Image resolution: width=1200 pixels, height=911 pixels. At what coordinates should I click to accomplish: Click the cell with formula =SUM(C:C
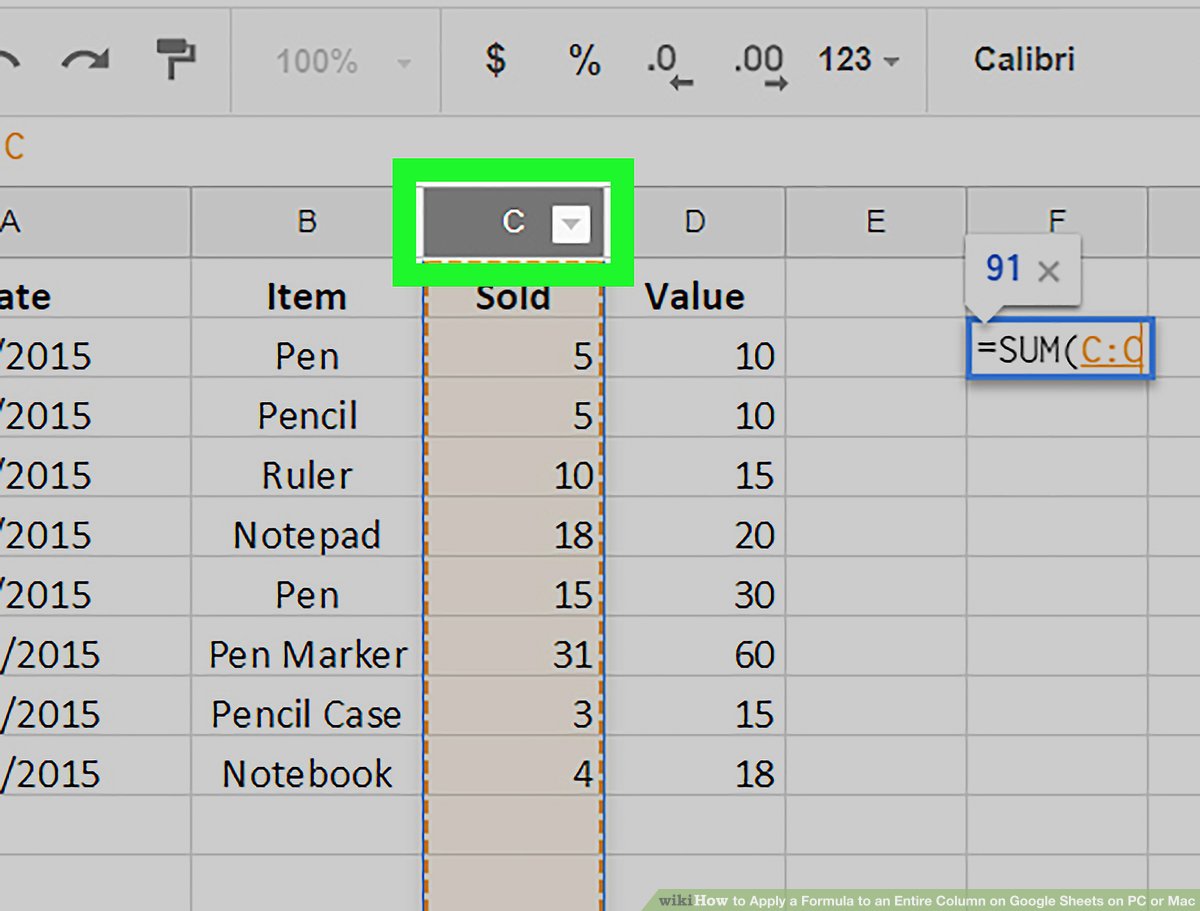point(1060,349)
